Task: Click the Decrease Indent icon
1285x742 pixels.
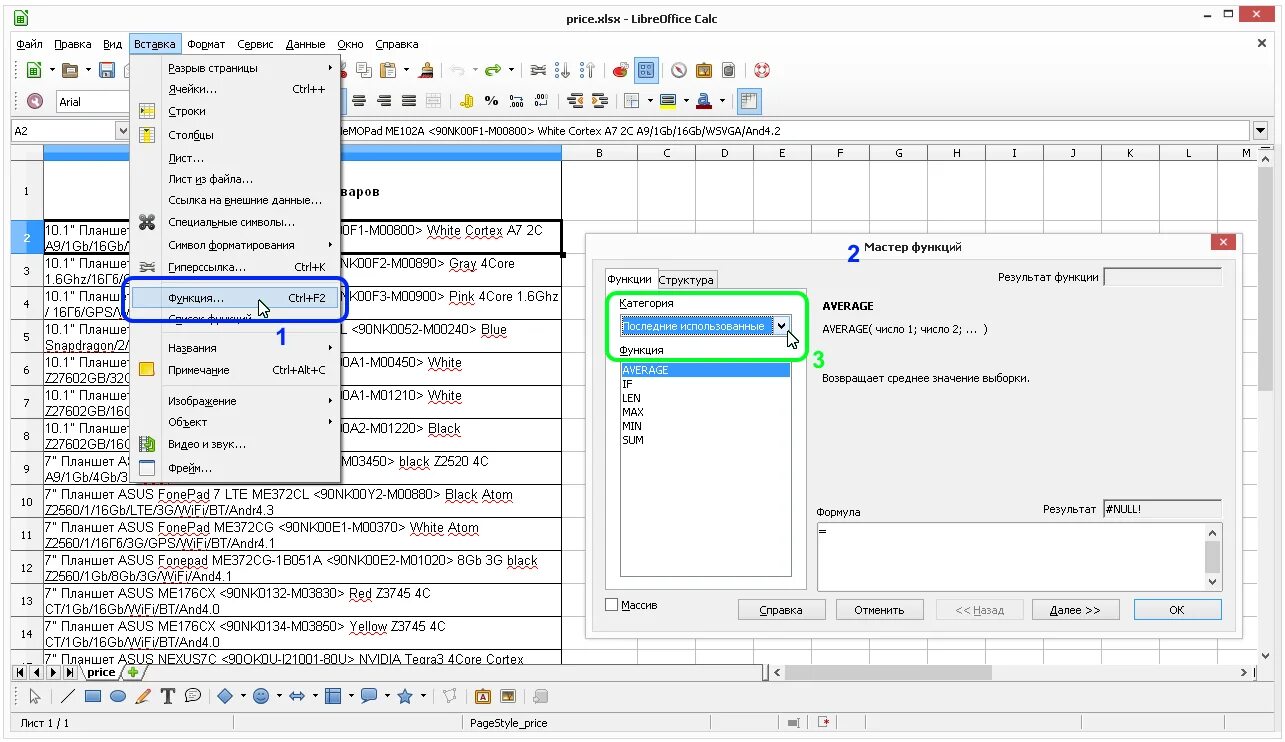Action: pyautogui.click(x=575, y=101)
